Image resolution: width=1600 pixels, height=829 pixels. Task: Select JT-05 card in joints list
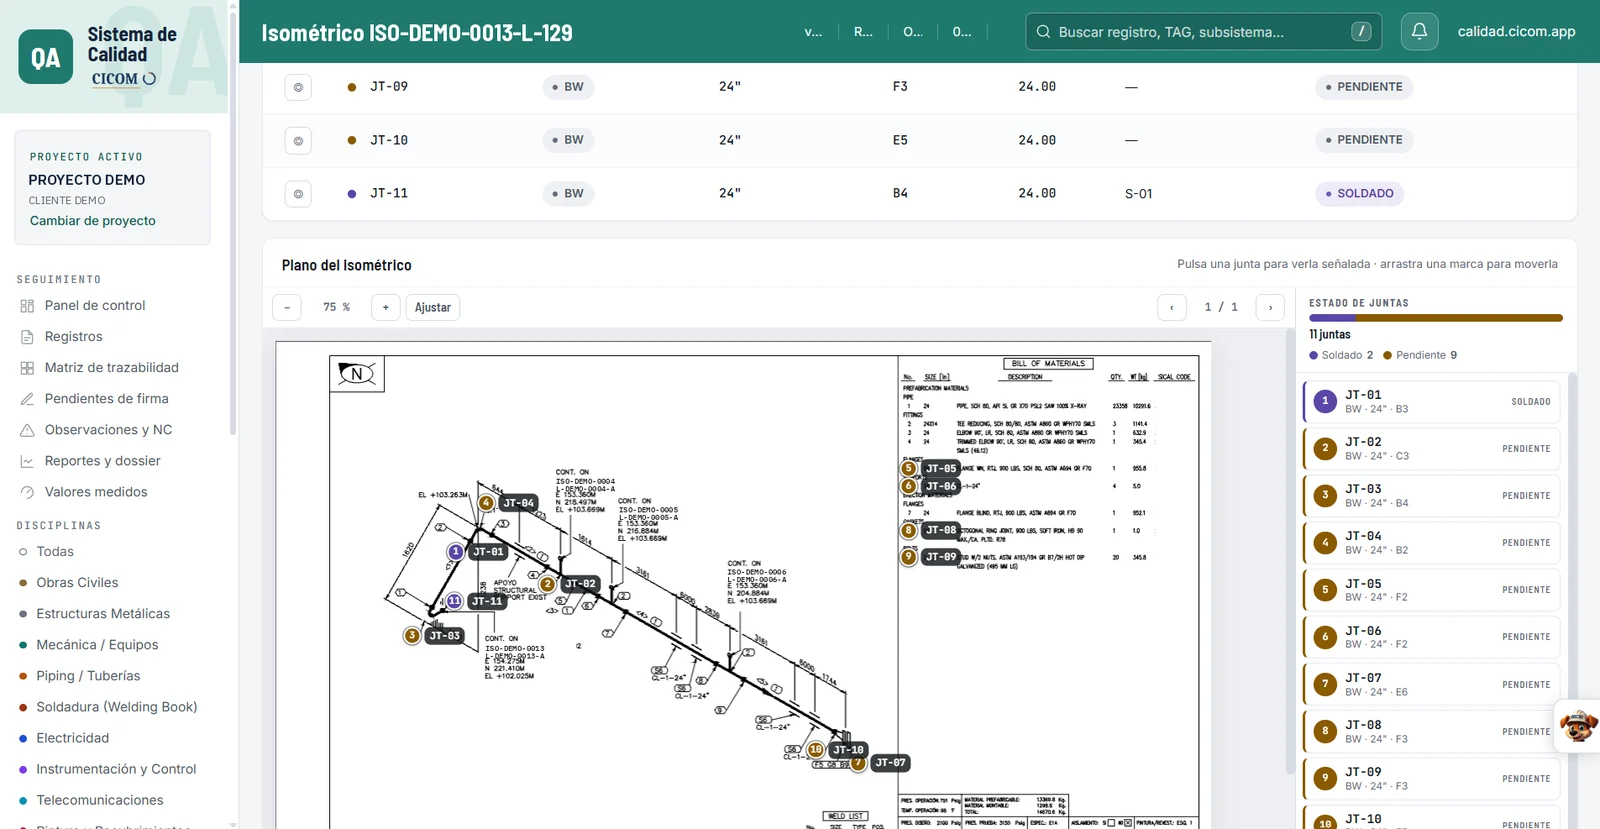[x=1431, y=590]
